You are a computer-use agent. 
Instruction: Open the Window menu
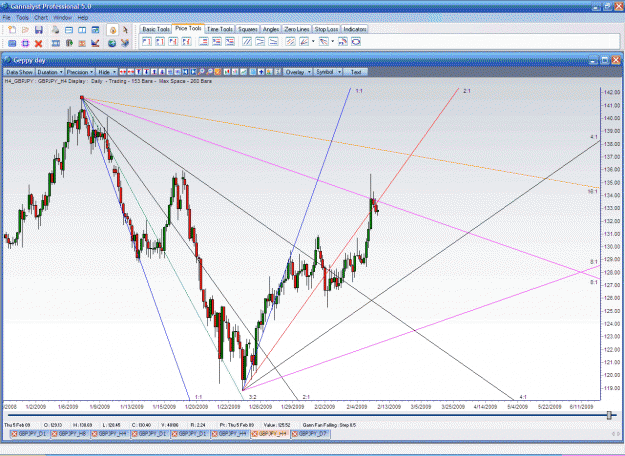(63, 18)
